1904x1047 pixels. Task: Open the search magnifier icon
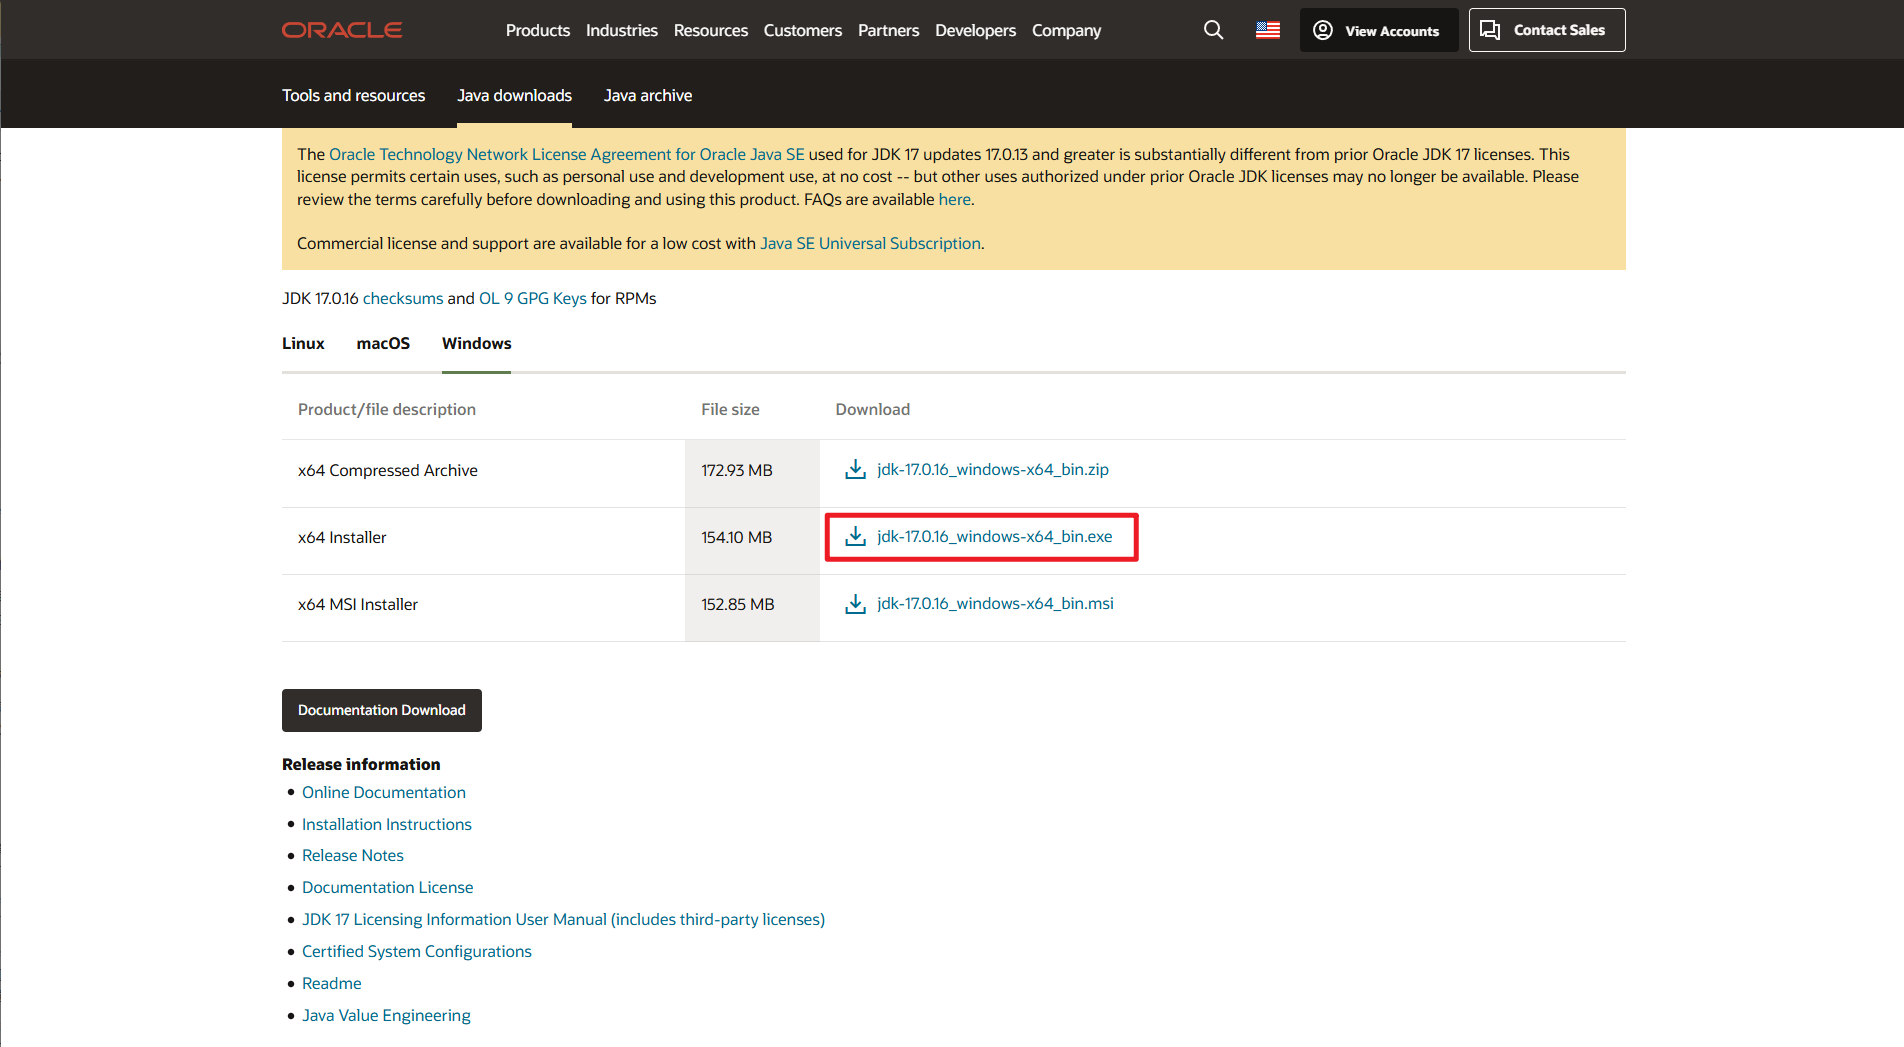tap(1213, 30)
